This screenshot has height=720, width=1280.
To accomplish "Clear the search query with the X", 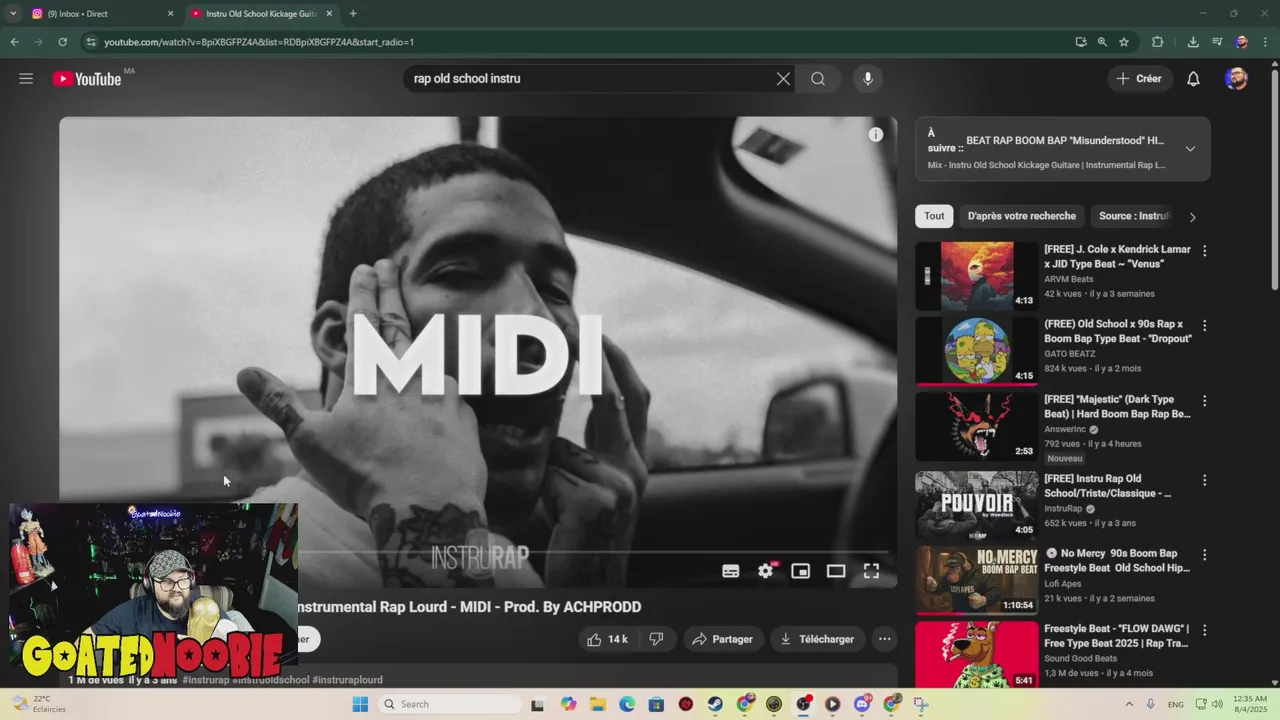I will pyautogui.click(x=783, y=79).
